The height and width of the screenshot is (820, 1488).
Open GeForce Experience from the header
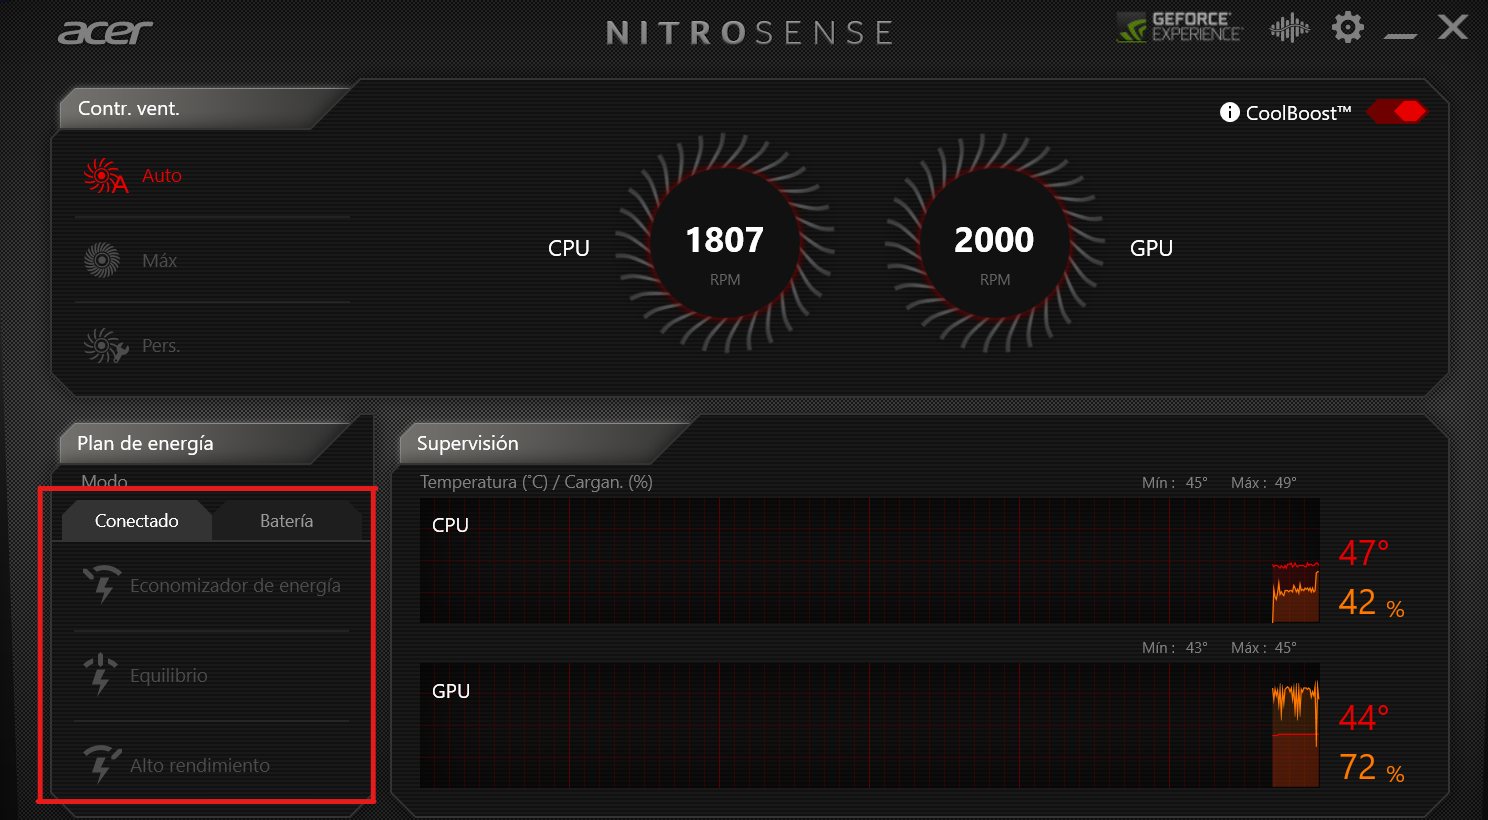tap(1179, 27)
